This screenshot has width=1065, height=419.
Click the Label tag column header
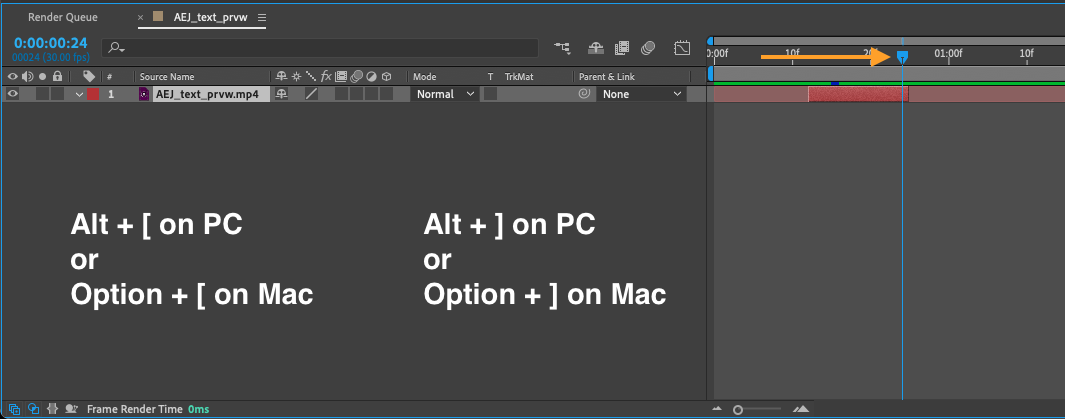(x=88, y=77)
